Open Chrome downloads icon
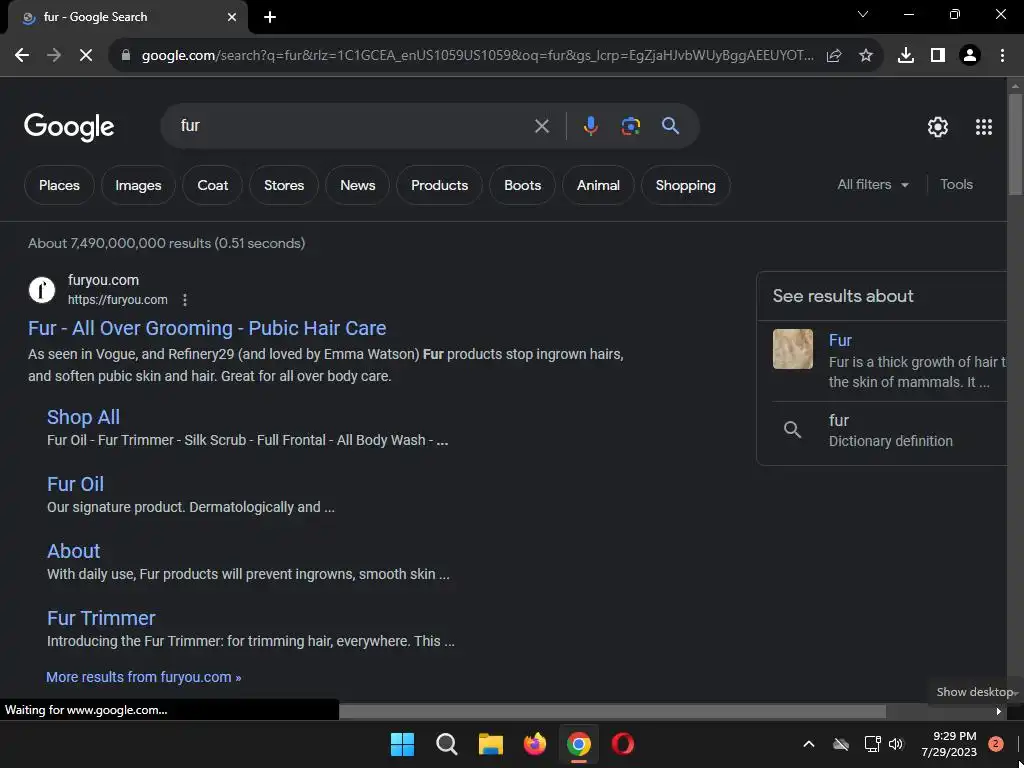The height and width of the screenshot is (768, 1024). click(906, 56)
